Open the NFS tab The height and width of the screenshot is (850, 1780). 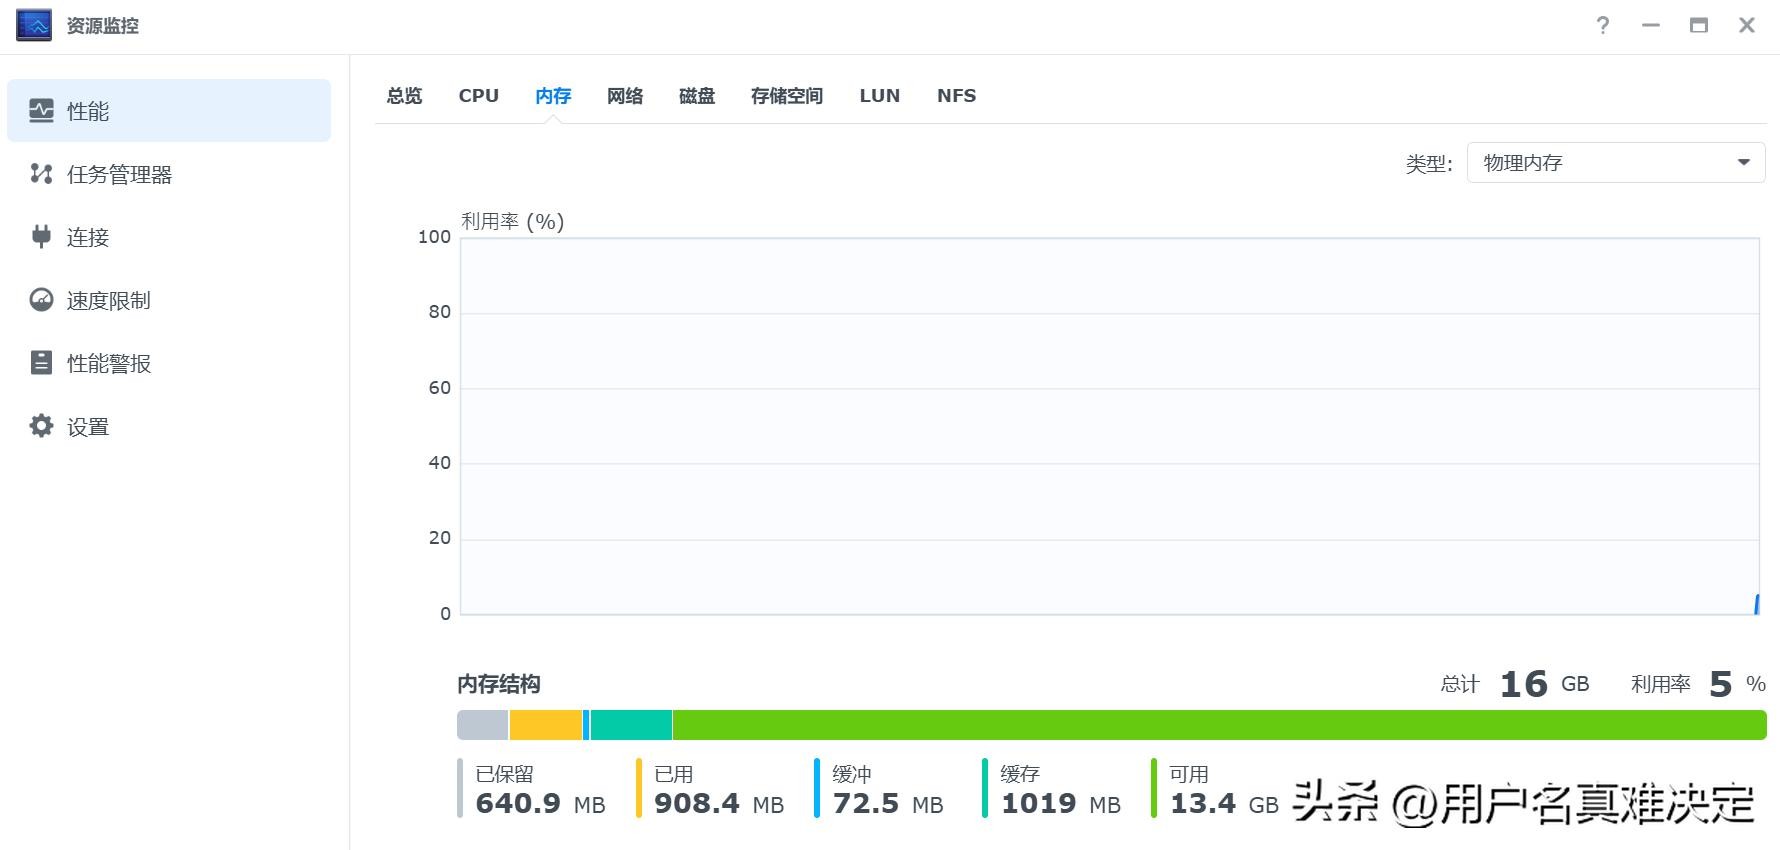pyautogui.click(x=956, y=96)
